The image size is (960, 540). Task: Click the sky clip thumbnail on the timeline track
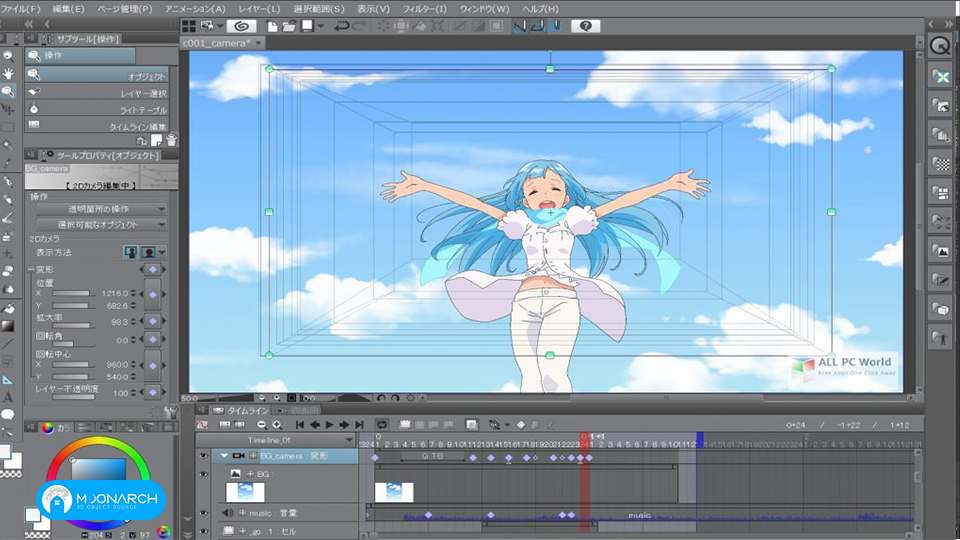tap(394, 492)
